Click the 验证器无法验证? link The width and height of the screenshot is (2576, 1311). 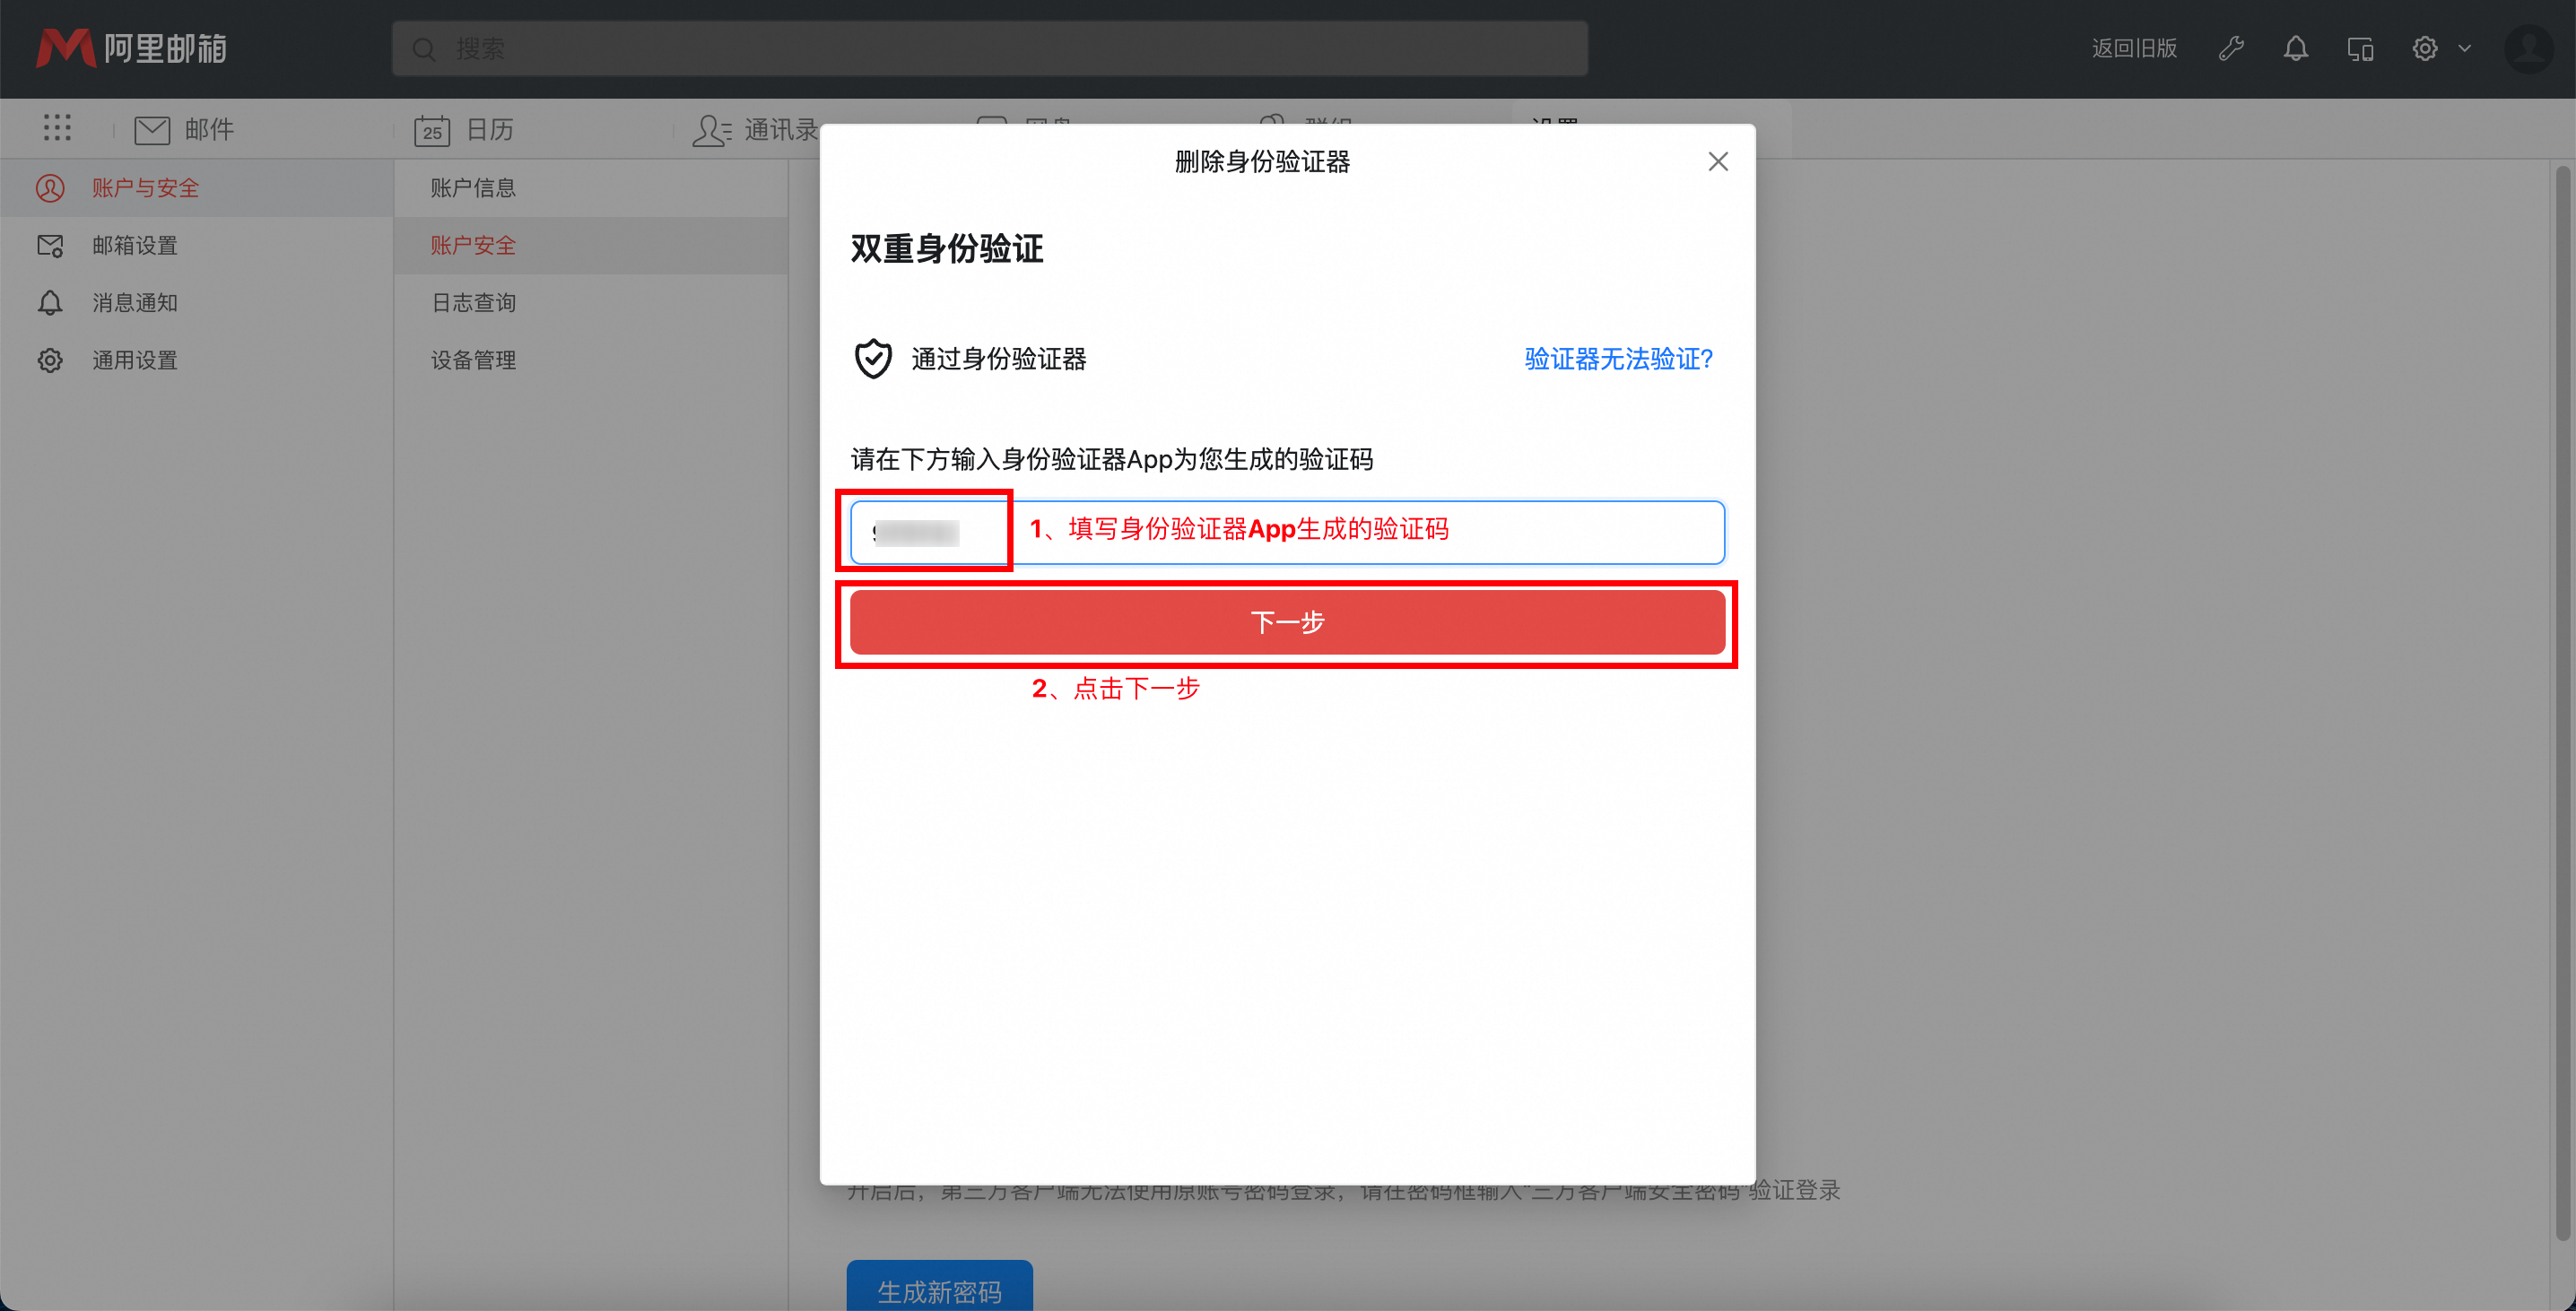1618,359
